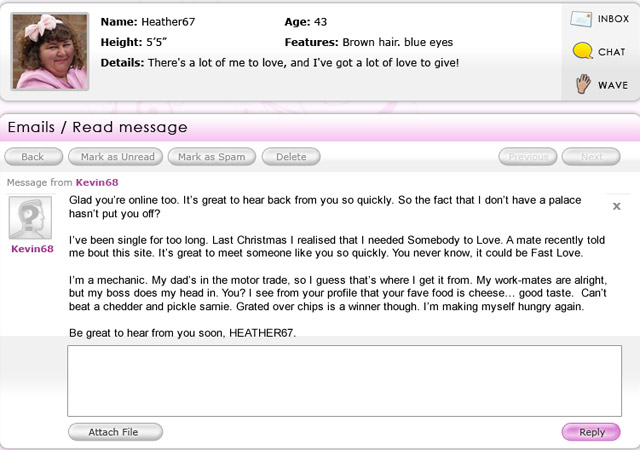Focus the reply message text box
This screenshot has height=450, width=640.
point(344,380)
